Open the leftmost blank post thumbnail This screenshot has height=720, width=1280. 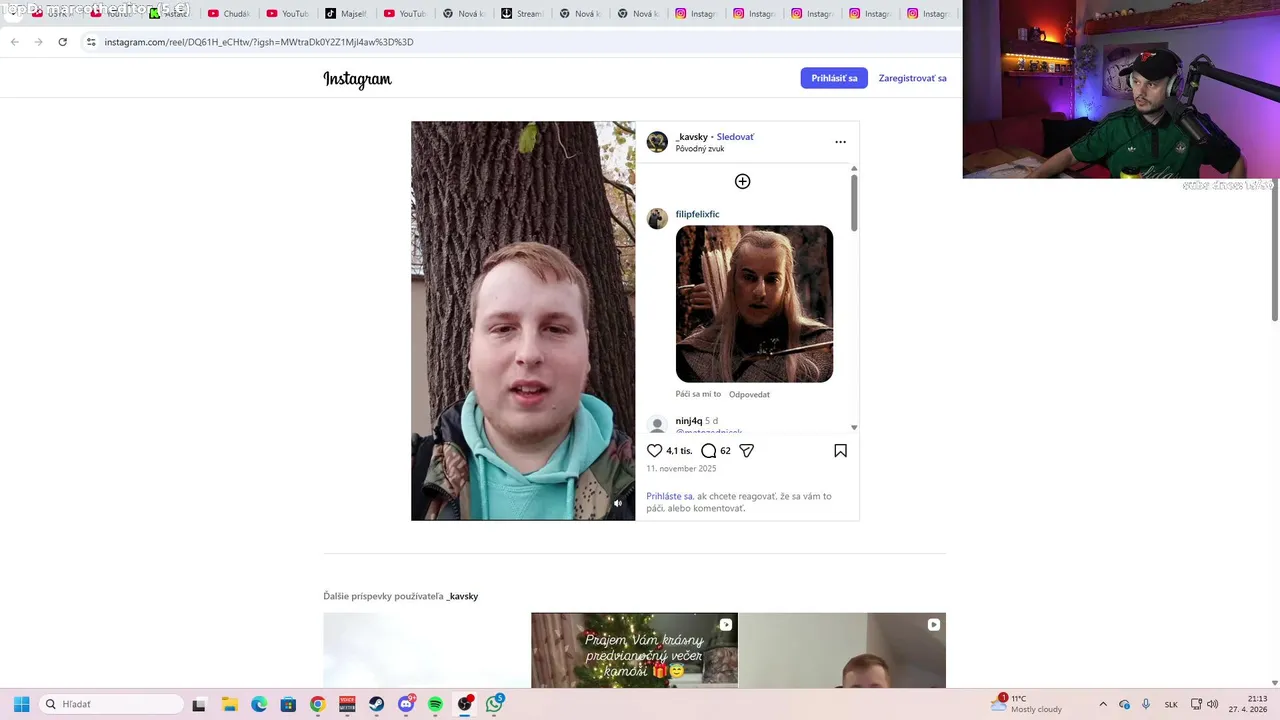pyautogui.click(x=426, y=650)
